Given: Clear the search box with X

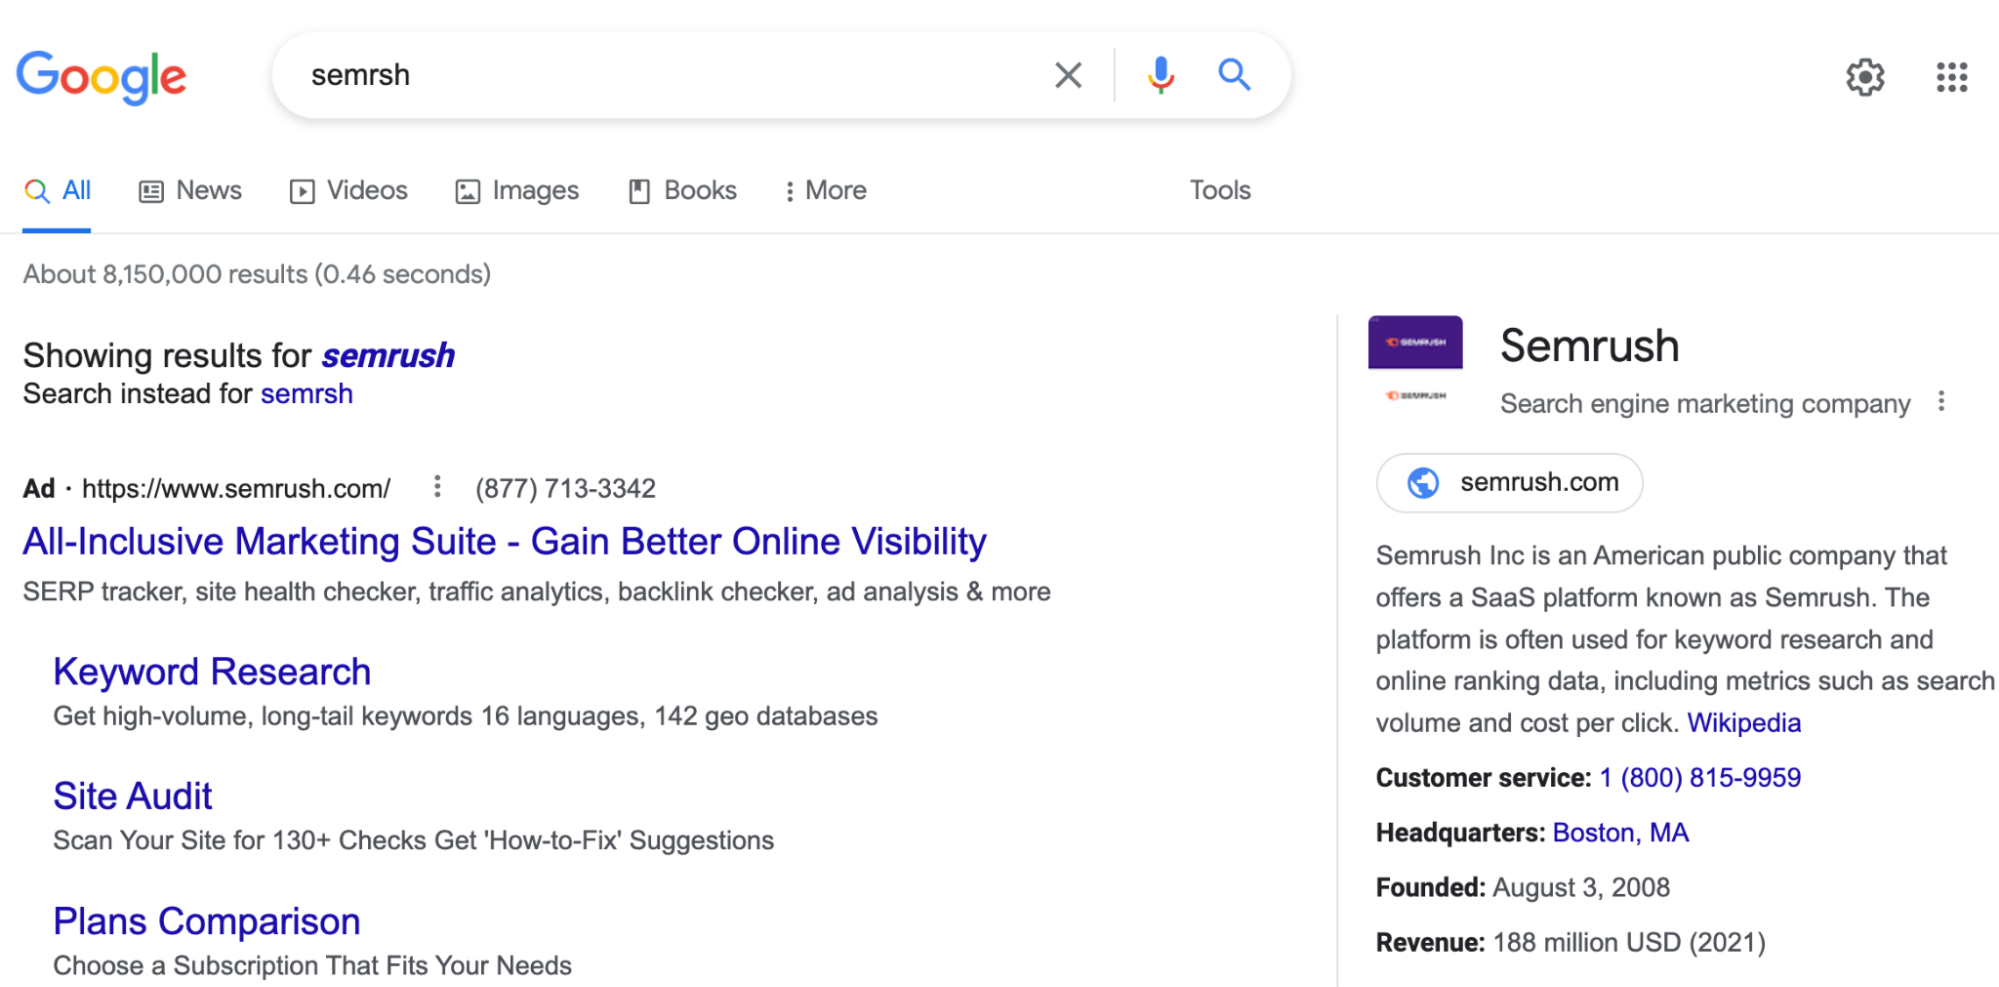Looking at the screenshot, I should [1068, 75].
